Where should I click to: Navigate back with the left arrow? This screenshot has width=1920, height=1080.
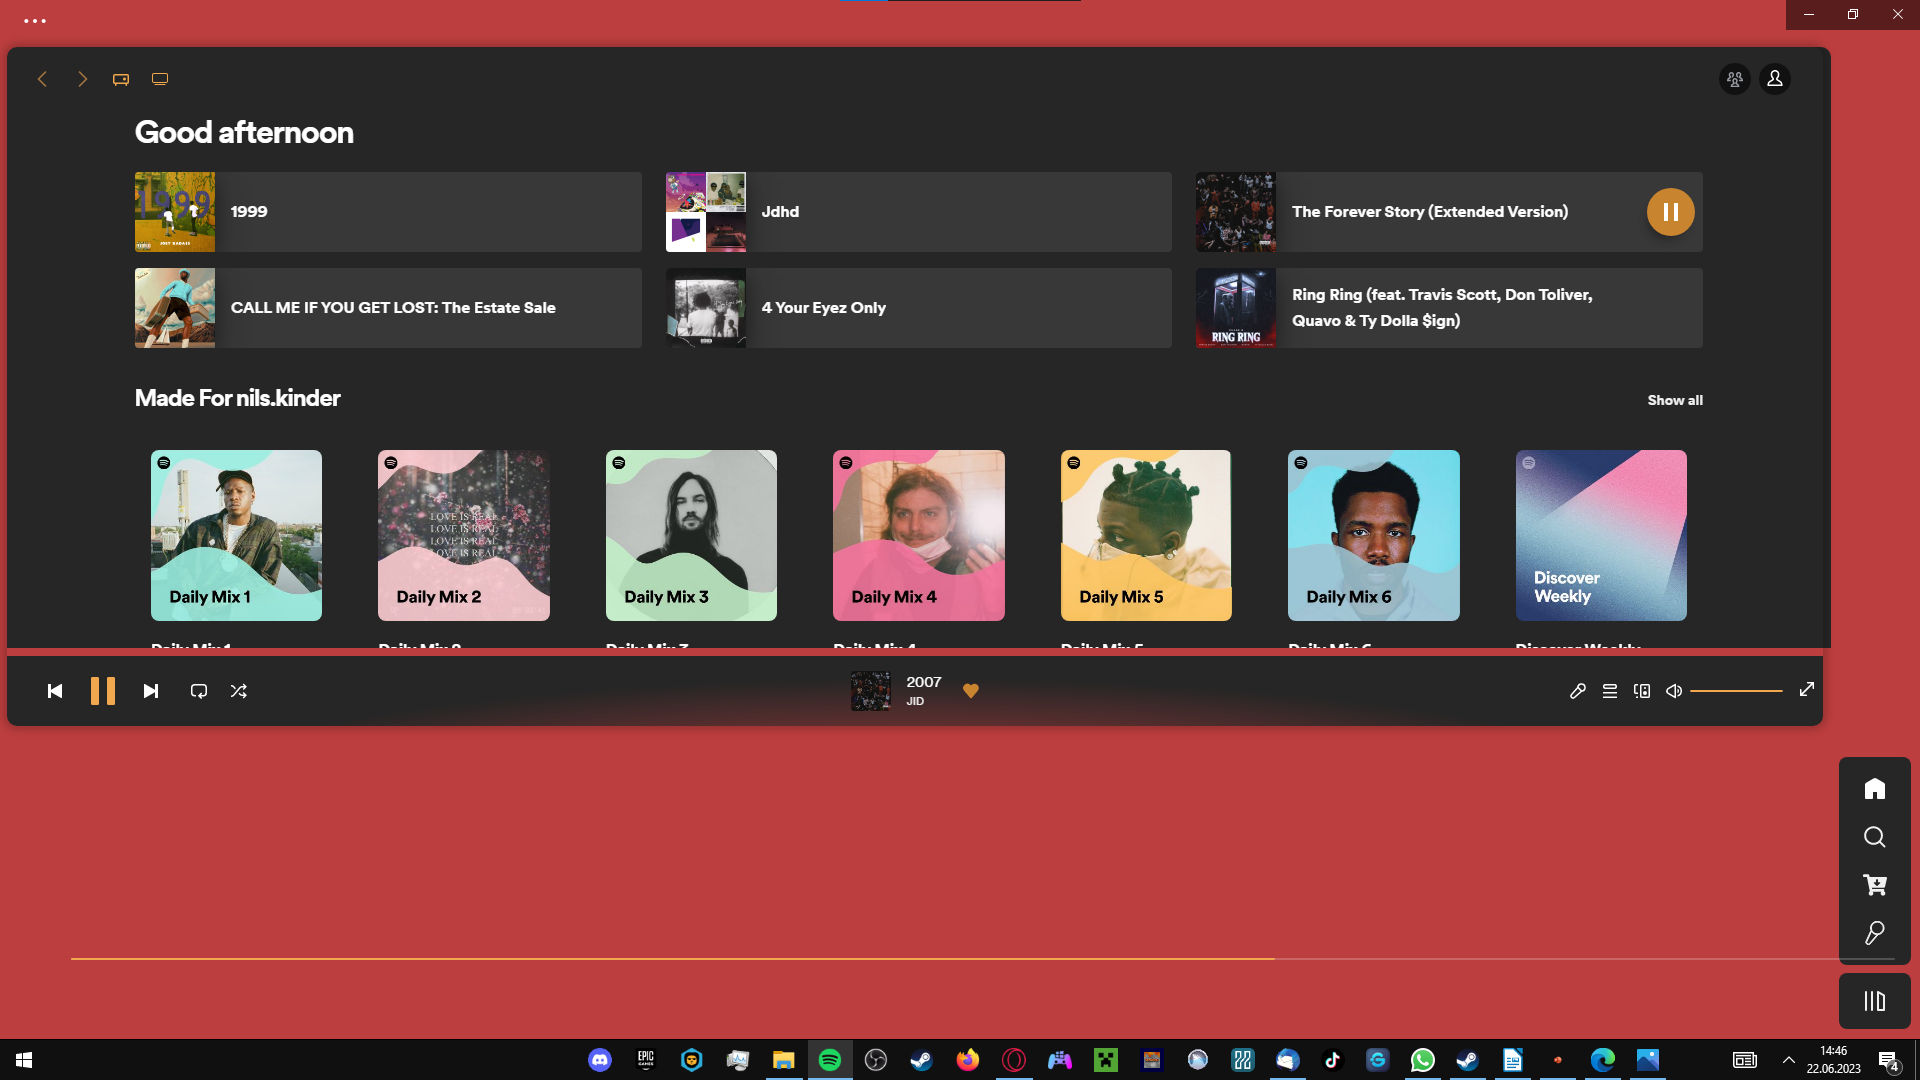click(42, 79)
